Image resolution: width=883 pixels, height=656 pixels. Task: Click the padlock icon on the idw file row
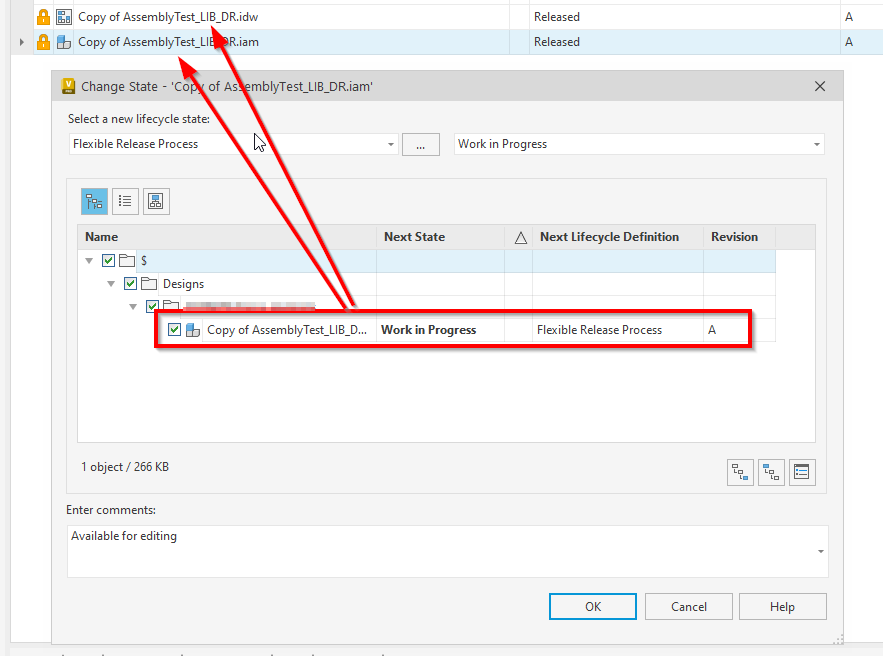(42, 16)
